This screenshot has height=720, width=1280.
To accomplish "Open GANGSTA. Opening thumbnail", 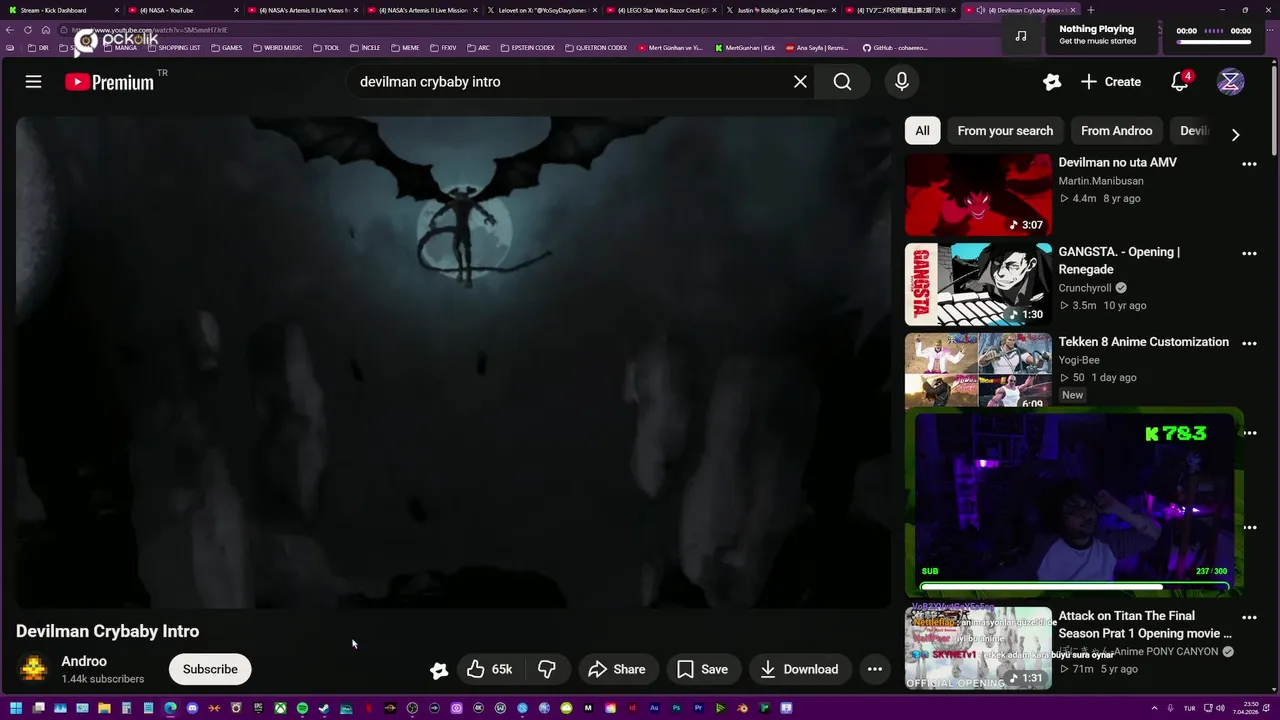I will click(978, 285).
